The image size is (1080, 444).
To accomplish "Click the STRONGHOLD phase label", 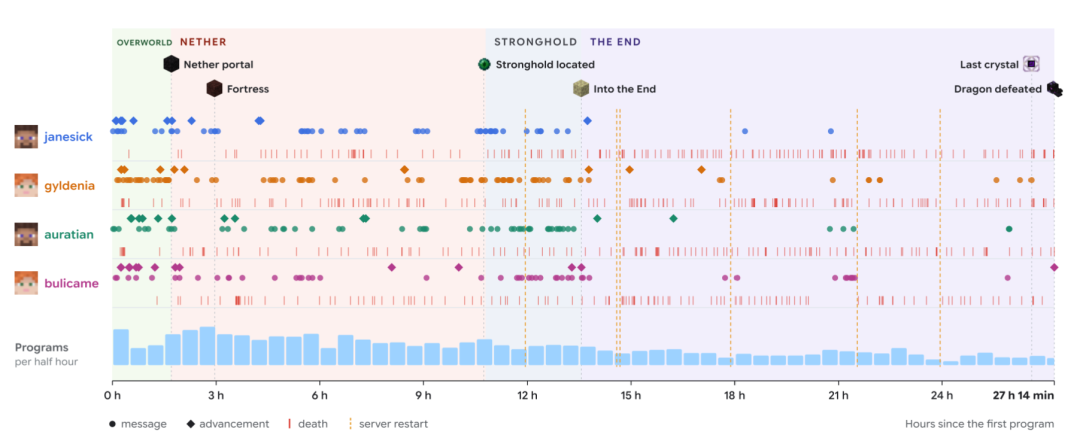I will pos(535,42).
